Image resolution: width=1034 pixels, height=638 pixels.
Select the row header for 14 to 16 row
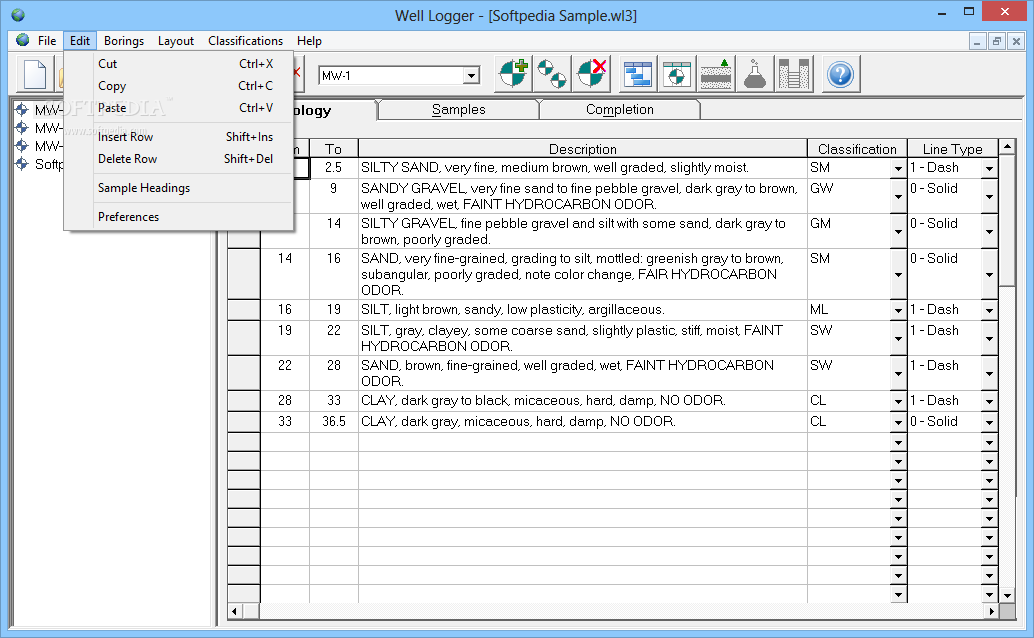(x=244, y=274)
